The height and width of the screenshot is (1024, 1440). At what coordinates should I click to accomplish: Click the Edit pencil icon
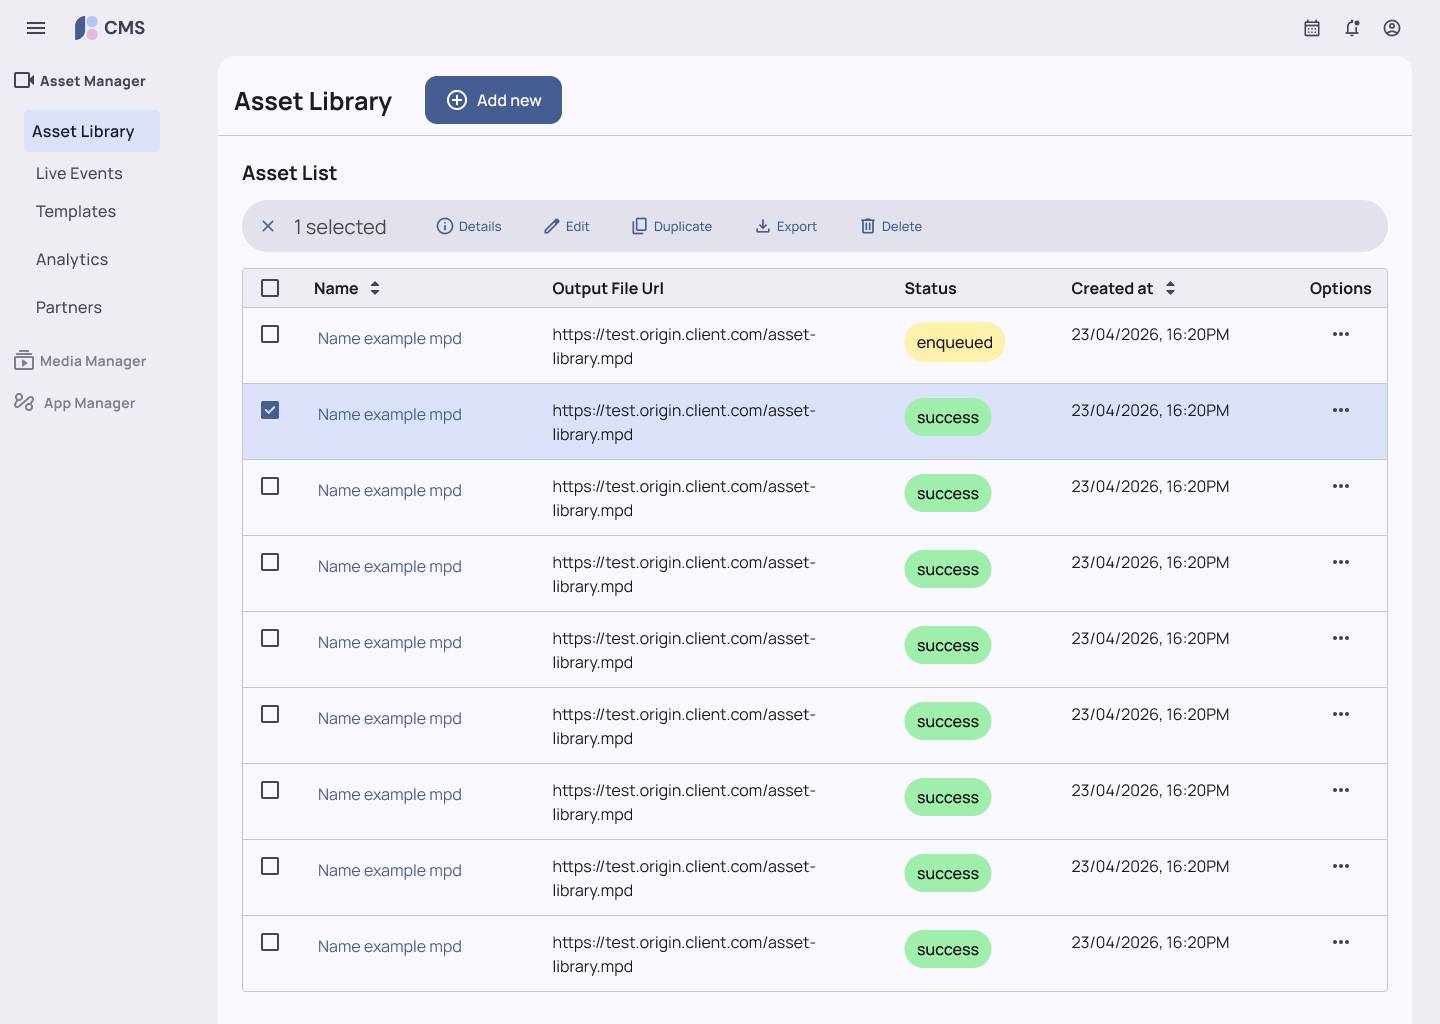[x=552, y=226]
